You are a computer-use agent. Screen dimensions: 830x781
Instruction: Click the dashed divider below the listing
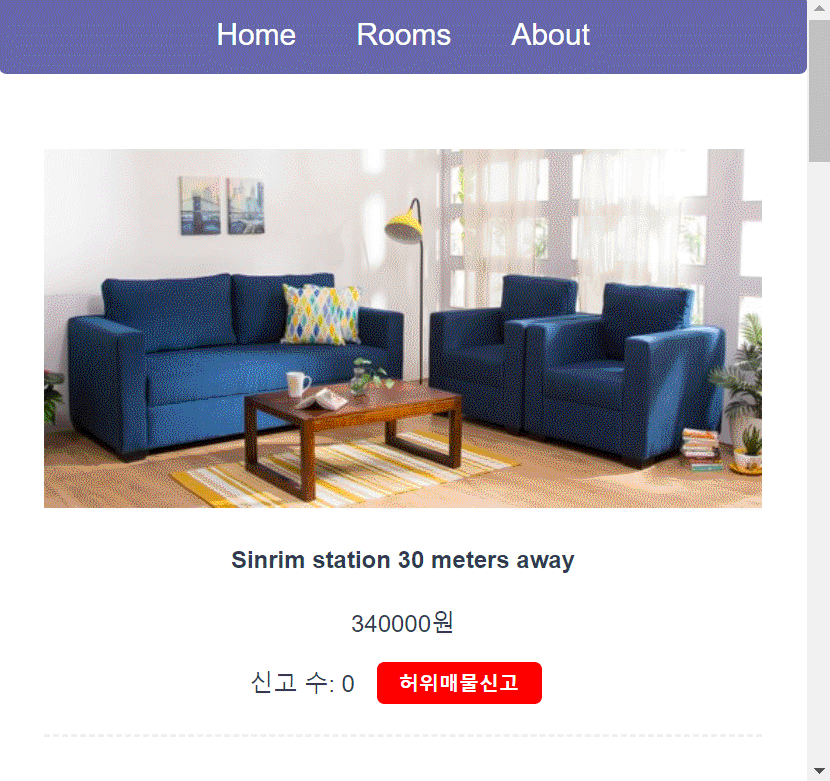point(403,735)
